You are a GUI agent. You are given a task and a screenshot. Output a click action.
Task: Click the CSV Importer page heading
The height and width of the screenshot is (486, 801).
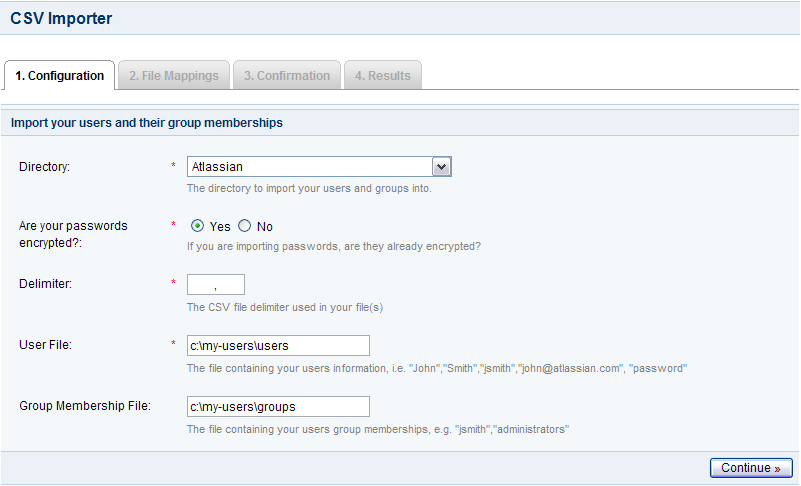point(61,18)
